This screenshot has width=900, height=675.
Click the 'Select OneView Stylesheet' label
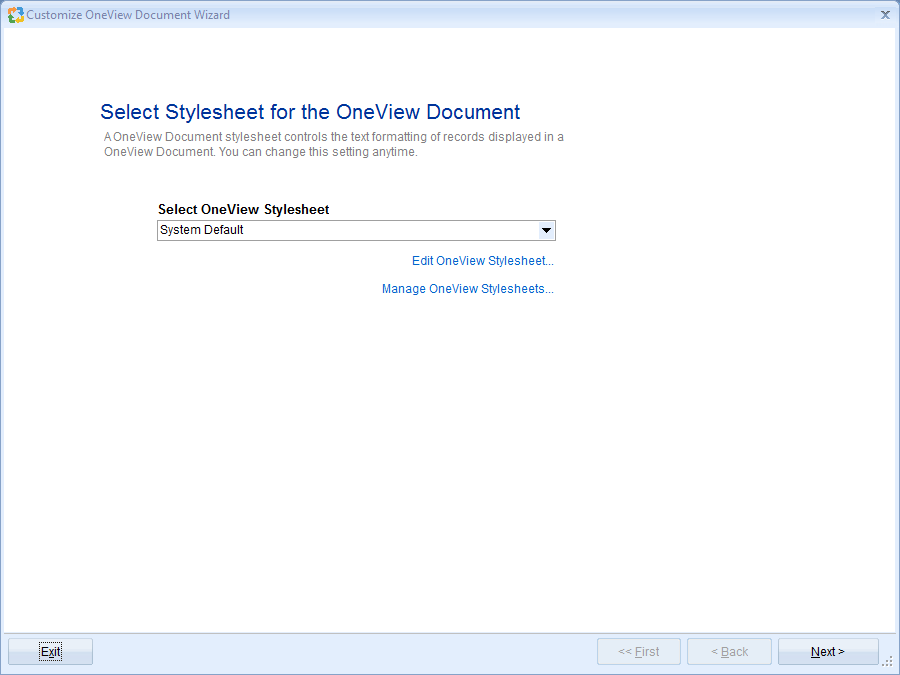pos(243,210)
